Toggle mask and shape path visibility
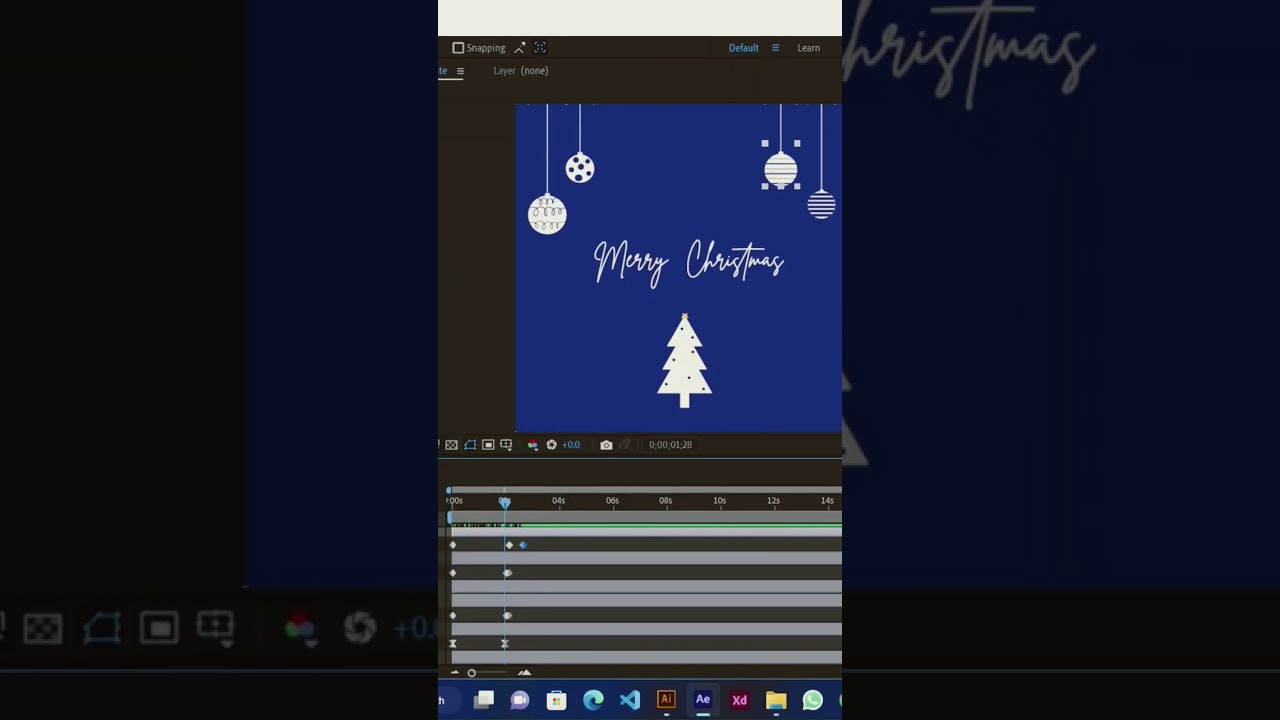1280x720 pixels. click(470, 445)
